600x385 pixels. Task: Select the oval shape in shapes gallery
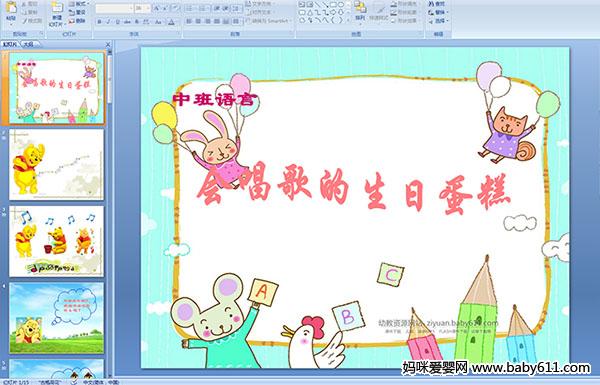coord(341,5)
